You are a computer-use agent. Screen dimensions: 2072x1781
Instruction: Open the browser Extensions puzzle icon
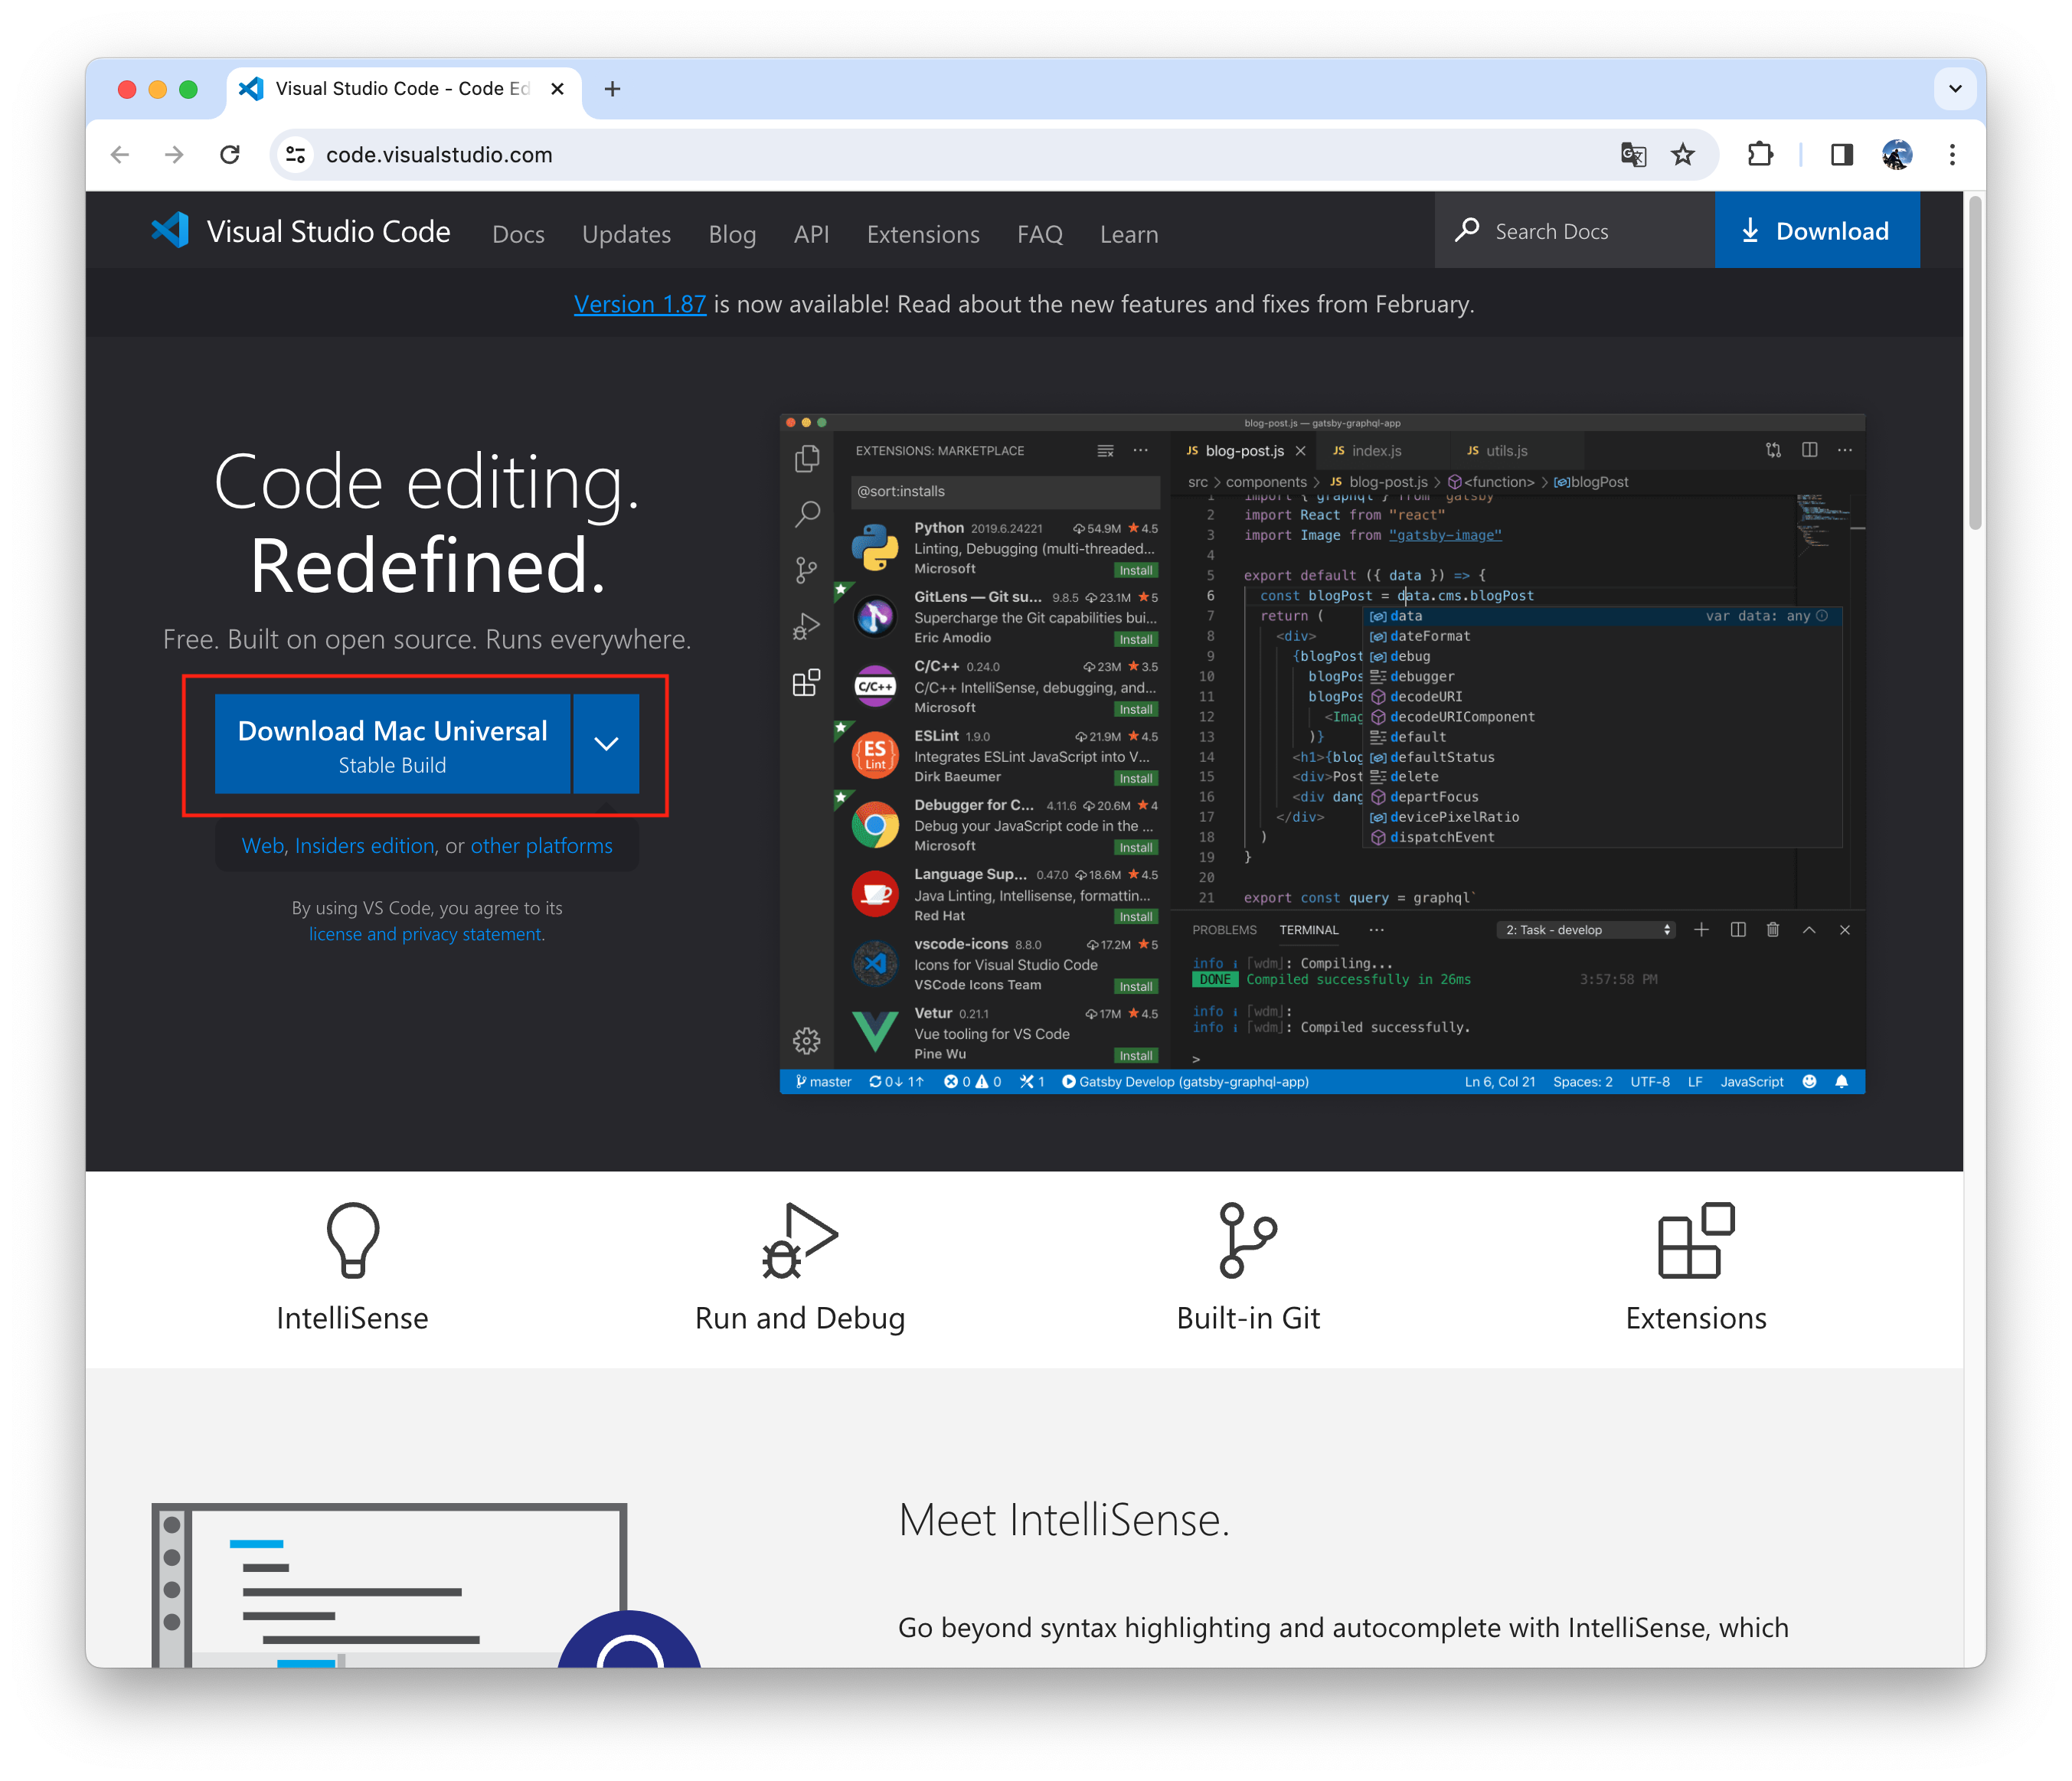[1760, 155]
